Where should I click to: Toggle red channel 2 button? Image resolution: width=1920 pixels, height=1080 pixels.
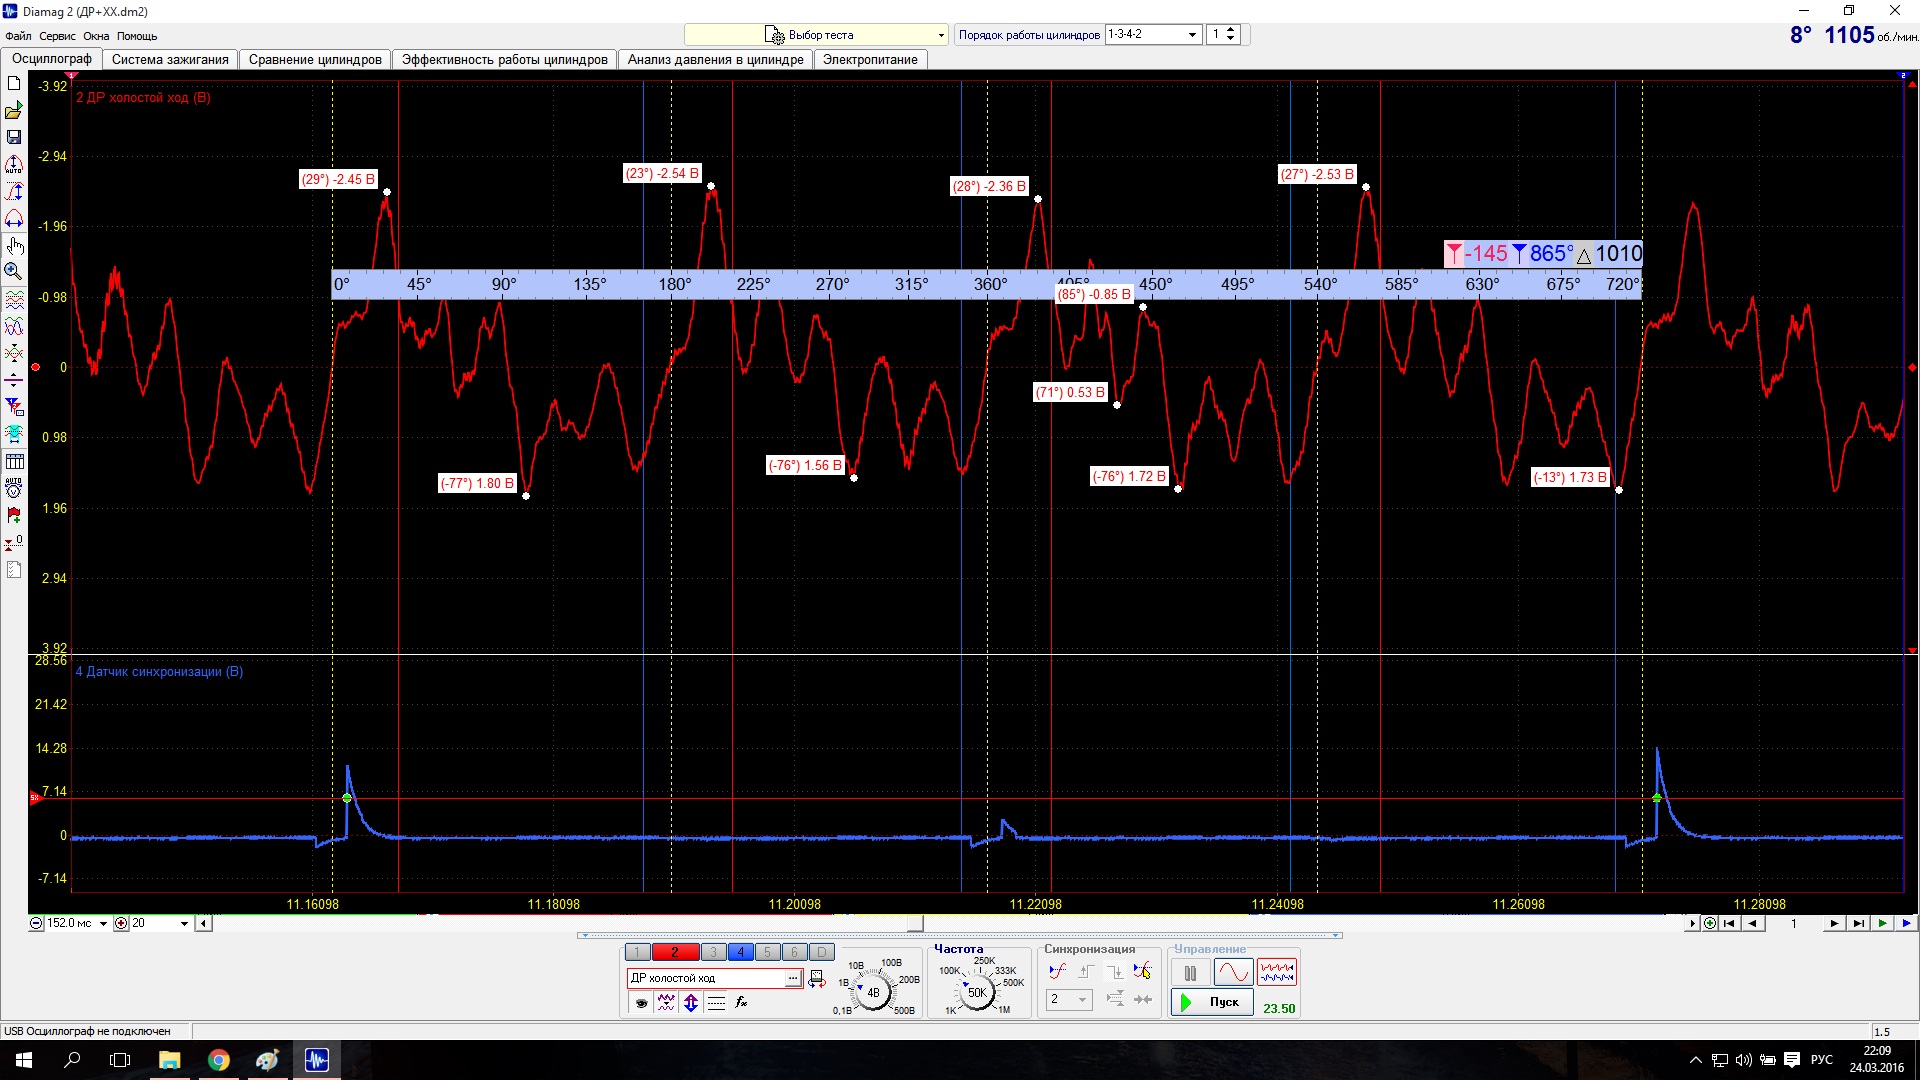tap(675, 952)
